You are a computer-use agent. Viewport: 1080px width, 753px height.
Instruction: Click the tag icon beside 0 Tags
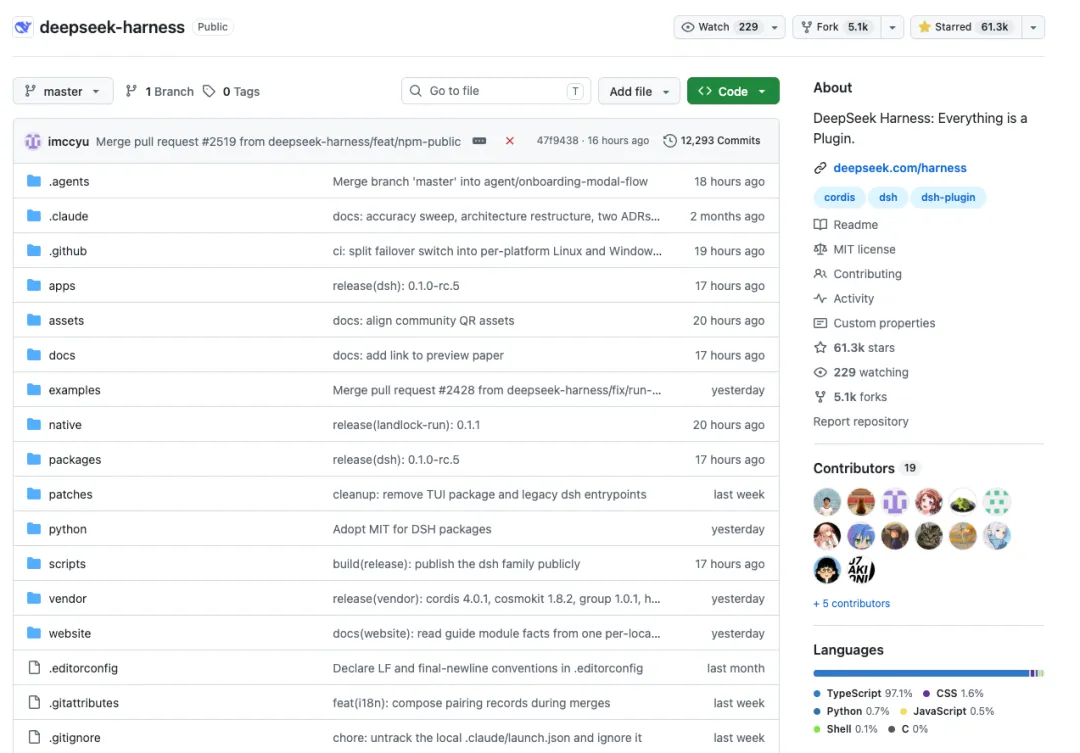pyautogui.click(x=209, y=91)
